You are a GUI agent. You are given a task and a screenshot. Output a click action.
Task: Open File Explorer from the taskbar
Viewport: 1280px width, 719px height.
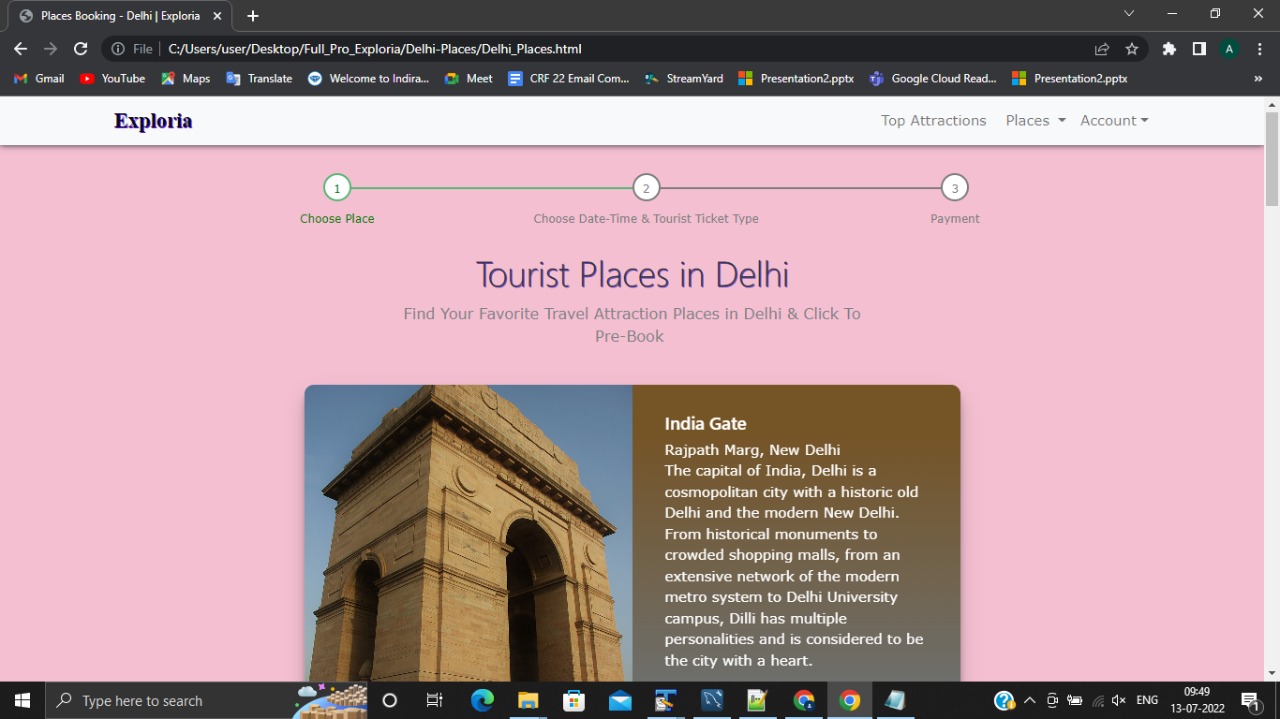528,700
